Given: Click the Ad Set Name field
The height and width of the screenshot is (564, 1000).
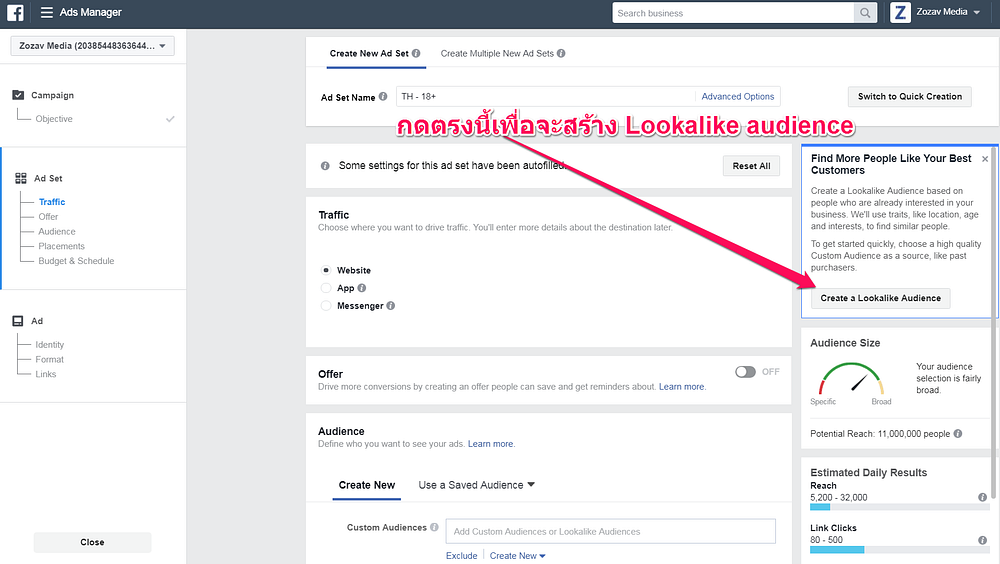Looking at the screenshot, I should click(545, 96).
